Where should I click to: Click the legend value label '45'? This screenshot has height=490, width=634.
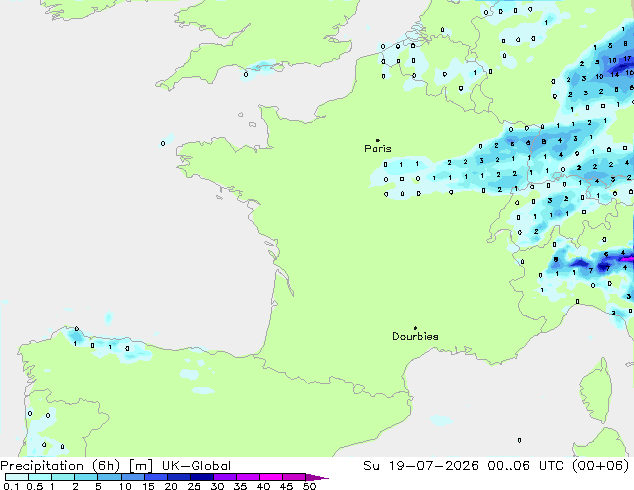pyautogui.click(x=286, y=486)
